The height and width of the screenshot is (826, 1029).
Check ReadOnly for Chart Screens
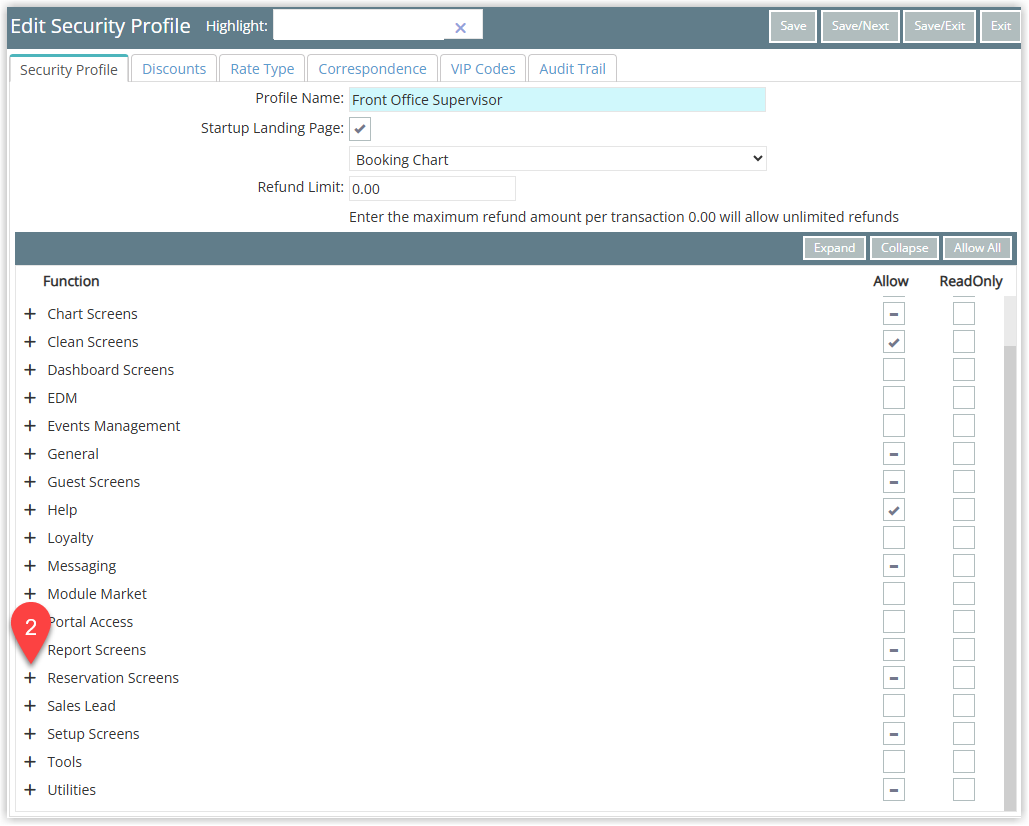point(964,314)
